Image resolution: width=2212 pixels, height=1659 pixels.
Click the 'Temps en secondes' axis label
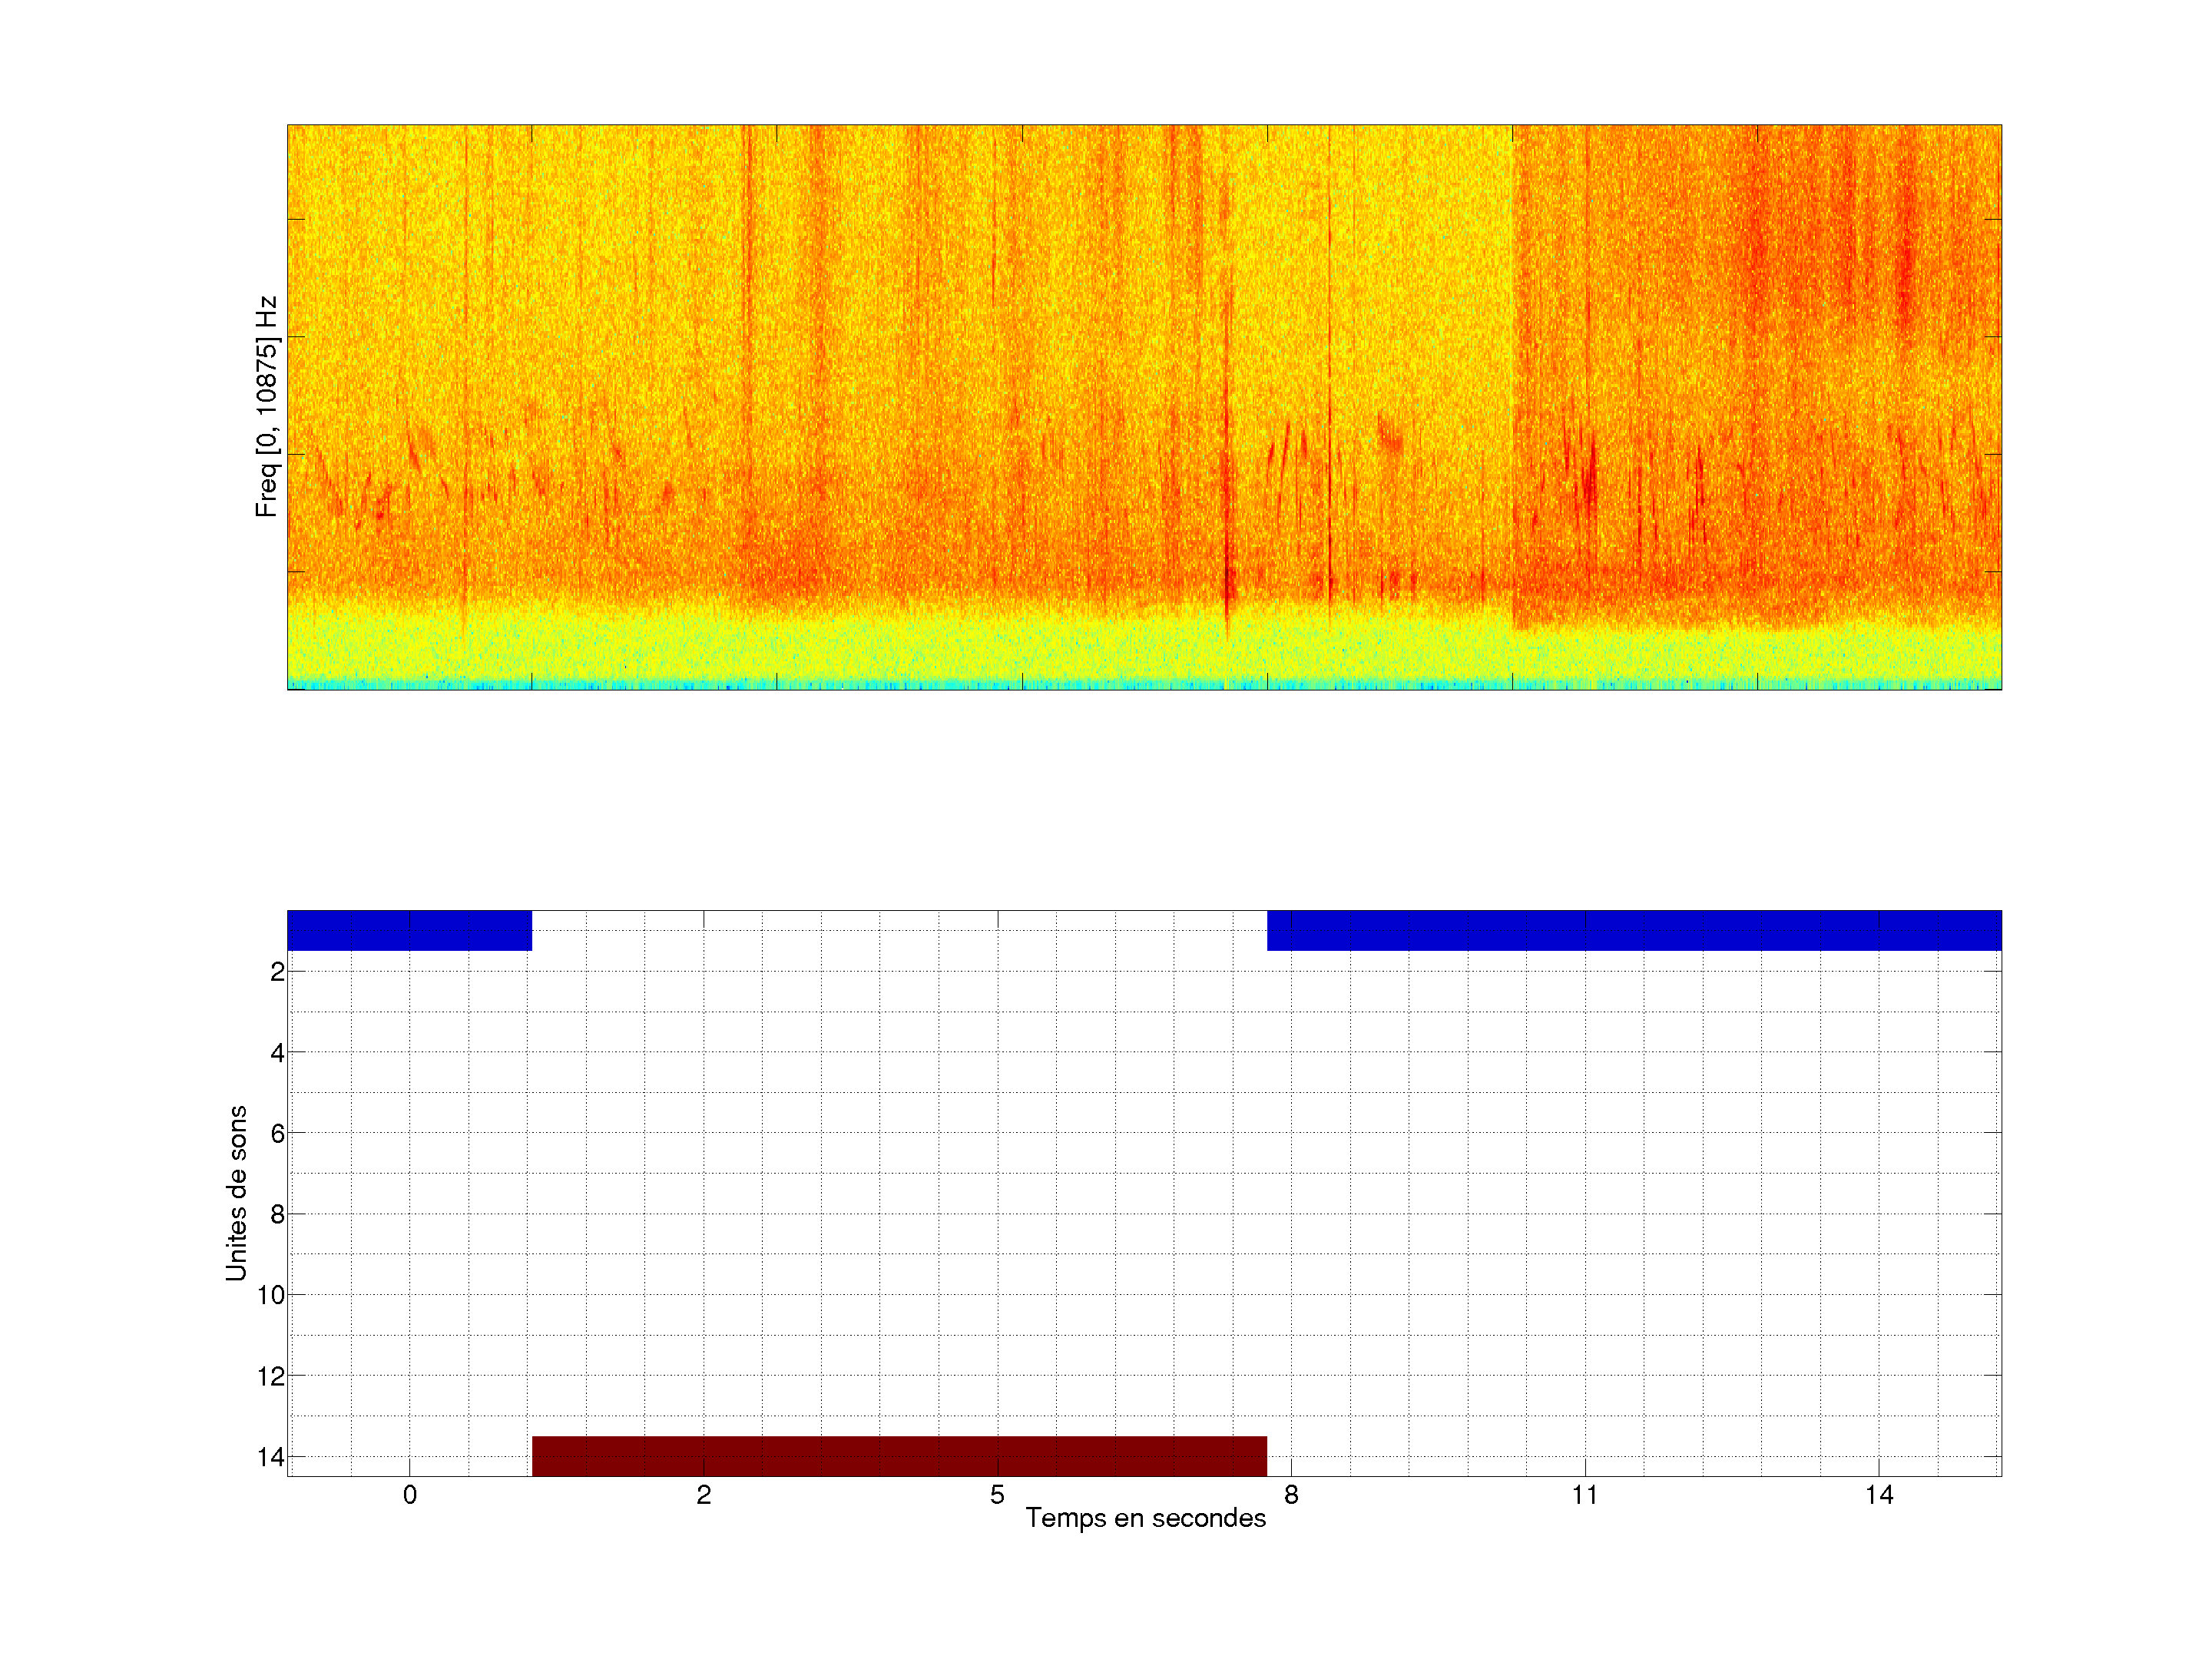point(1145,1518)
